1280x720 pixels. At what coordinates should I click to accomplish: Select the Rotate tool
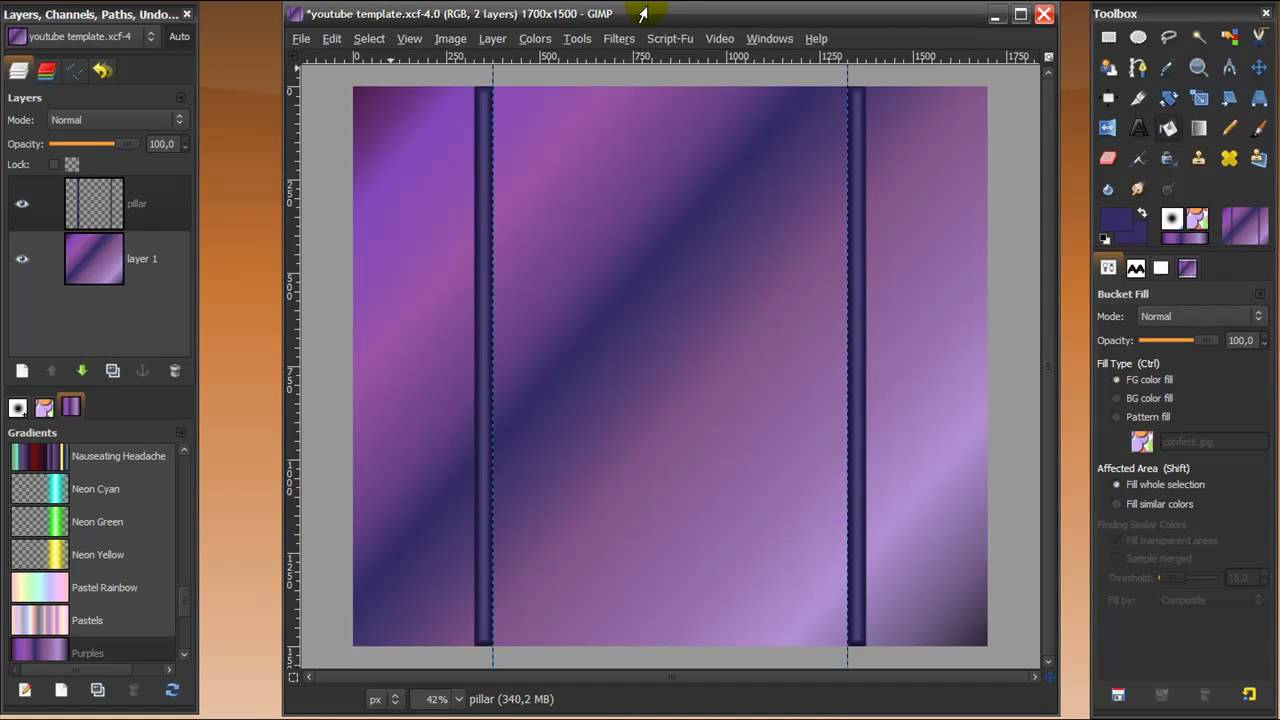click(1169, 98)
